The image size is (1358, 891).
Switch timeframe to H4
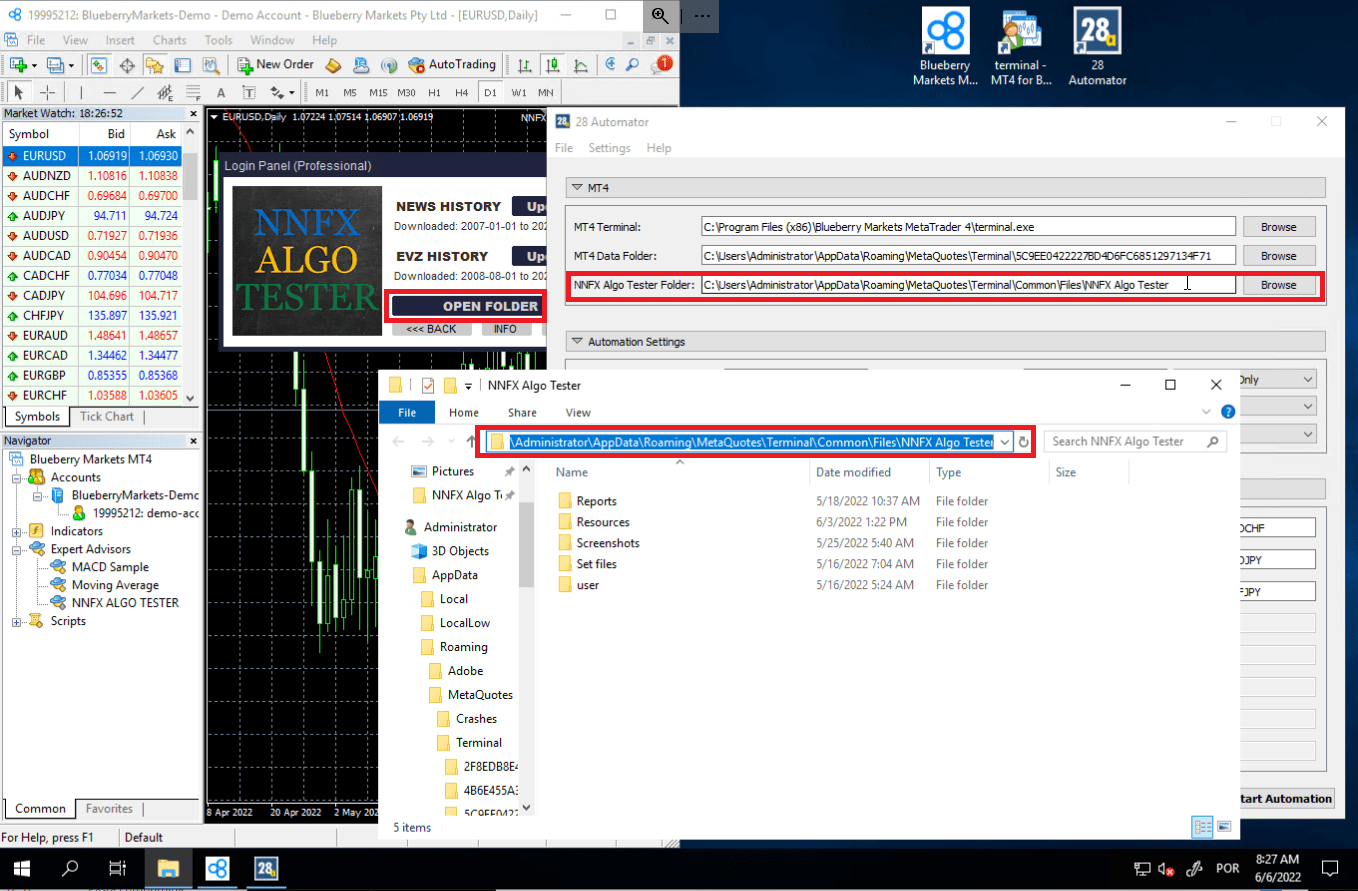coord(462,93)
